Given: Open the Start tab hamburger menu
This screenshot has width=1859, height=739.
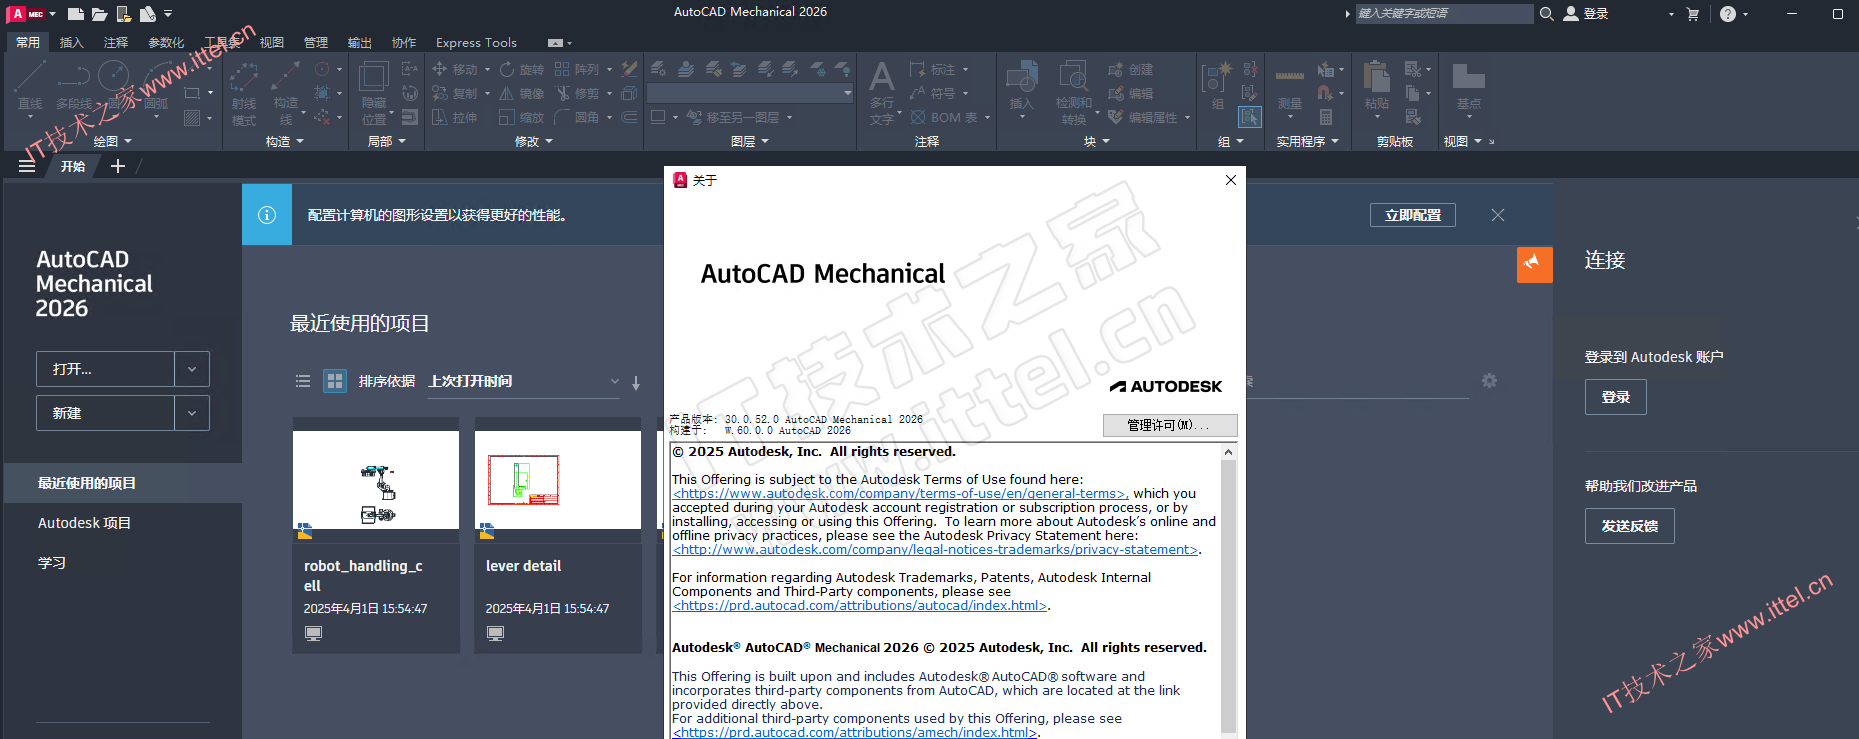Looking at the screenshot, I should (27, 166).
